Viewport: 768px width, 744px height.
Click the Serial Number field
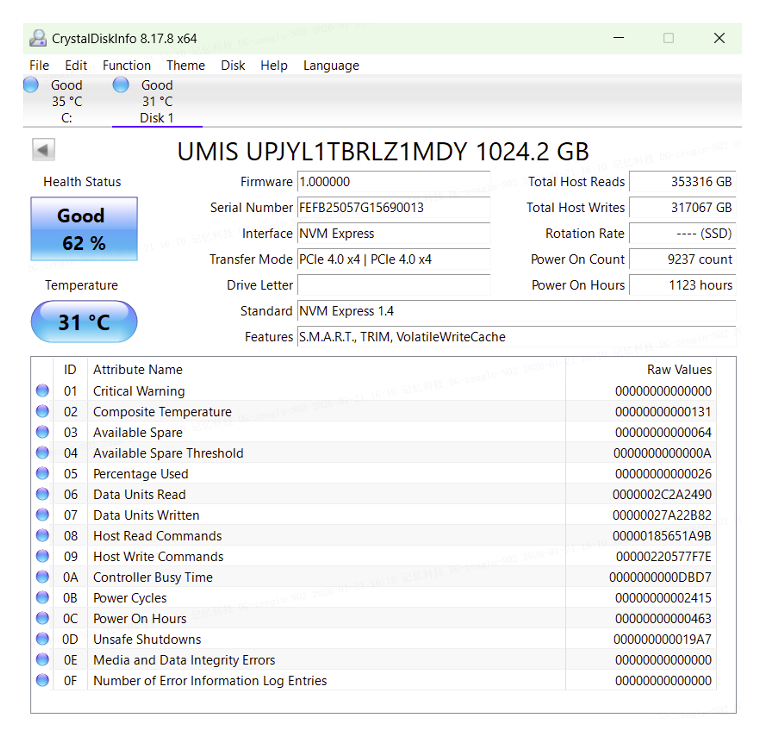point(393,208)
